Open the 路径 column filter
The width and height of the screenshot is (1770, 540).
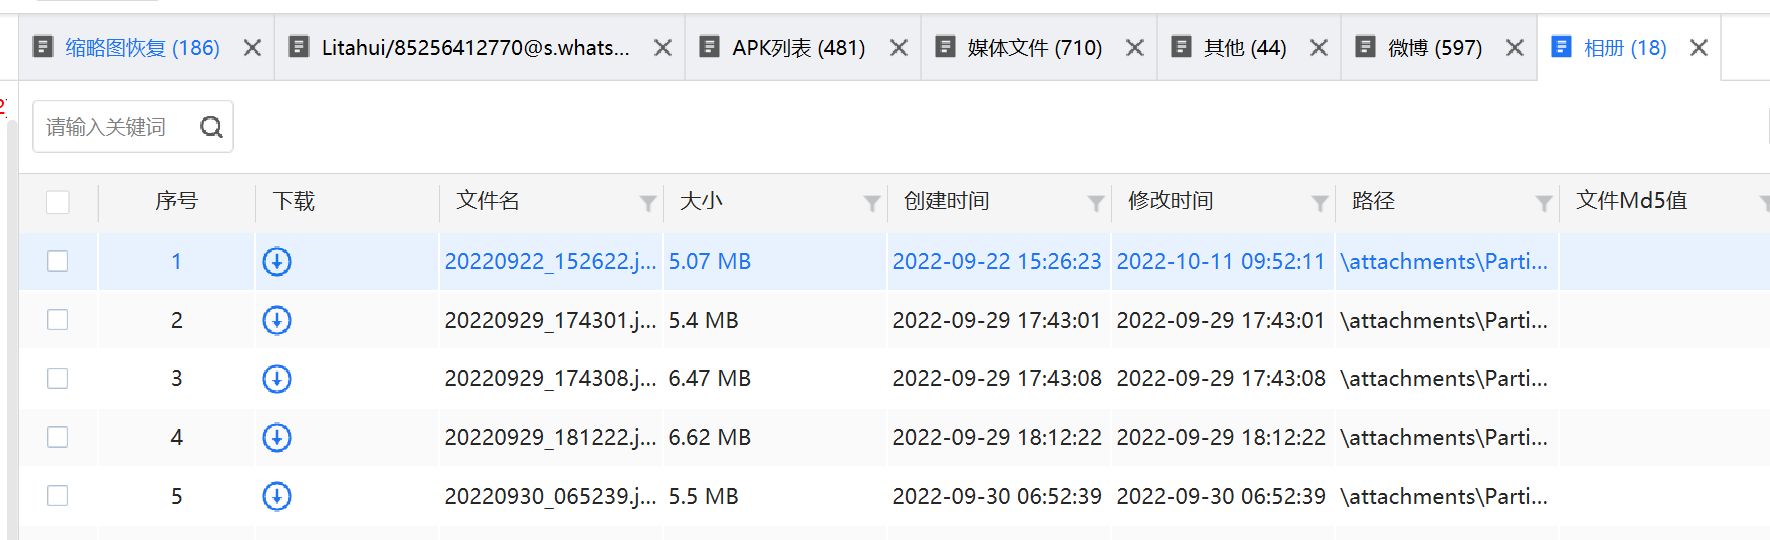[x=1544, y=203]
